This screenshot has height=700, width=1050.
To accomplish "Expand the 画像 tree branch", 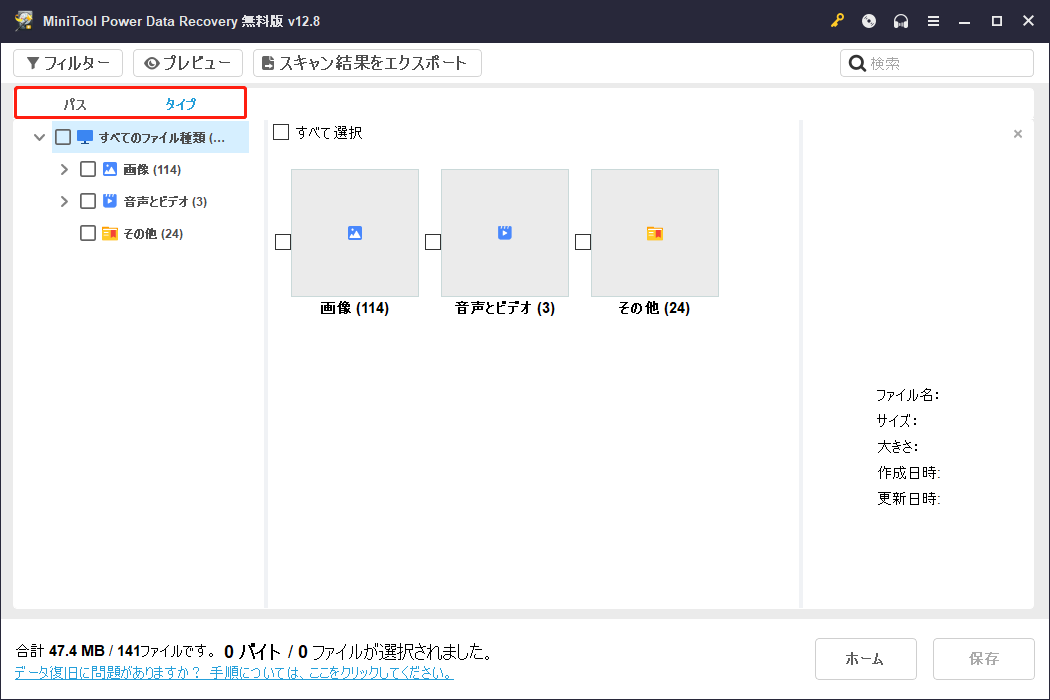I will pyautogui.click(x=64, y=168).
